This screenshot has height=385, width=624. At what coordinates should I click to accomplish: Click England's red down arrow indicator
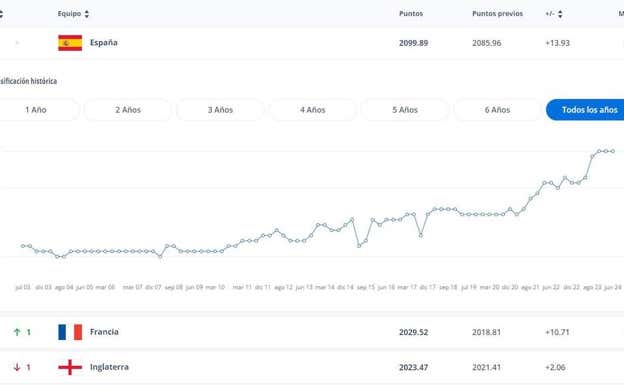coord(17,367)
